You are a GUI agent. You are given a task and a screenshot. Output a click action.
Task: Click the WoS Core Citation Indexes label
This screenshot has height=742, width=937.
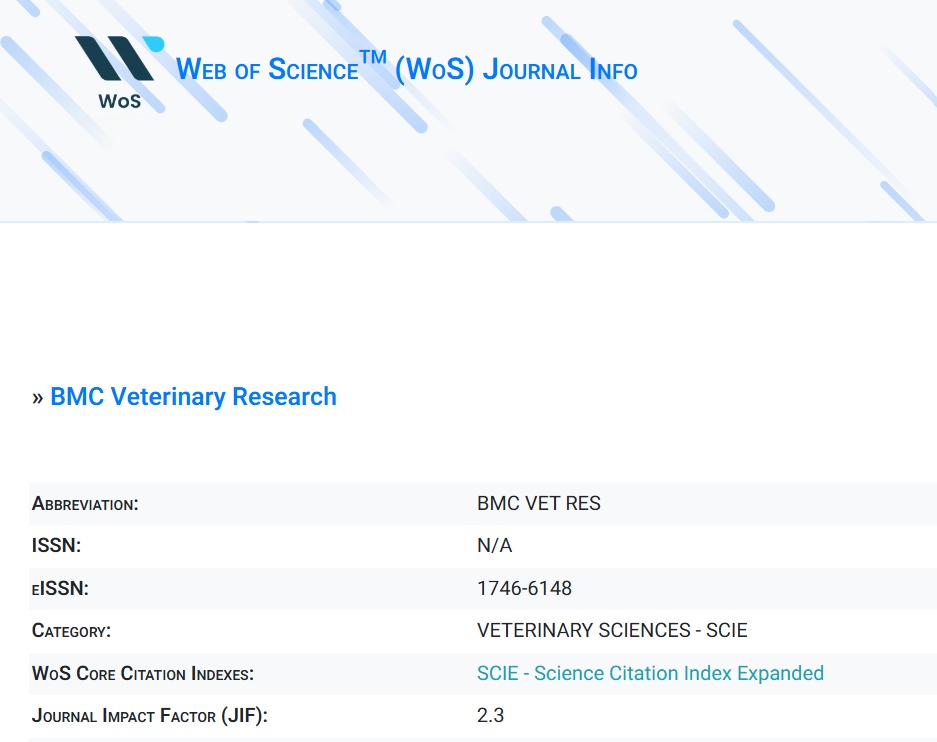point(143,674)
